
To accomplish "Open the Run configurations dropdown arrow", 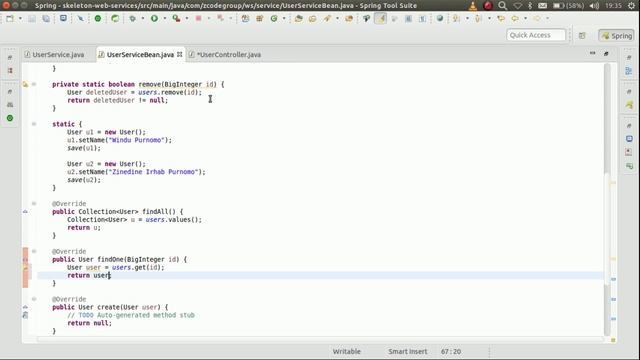I will tap(164, 18).
